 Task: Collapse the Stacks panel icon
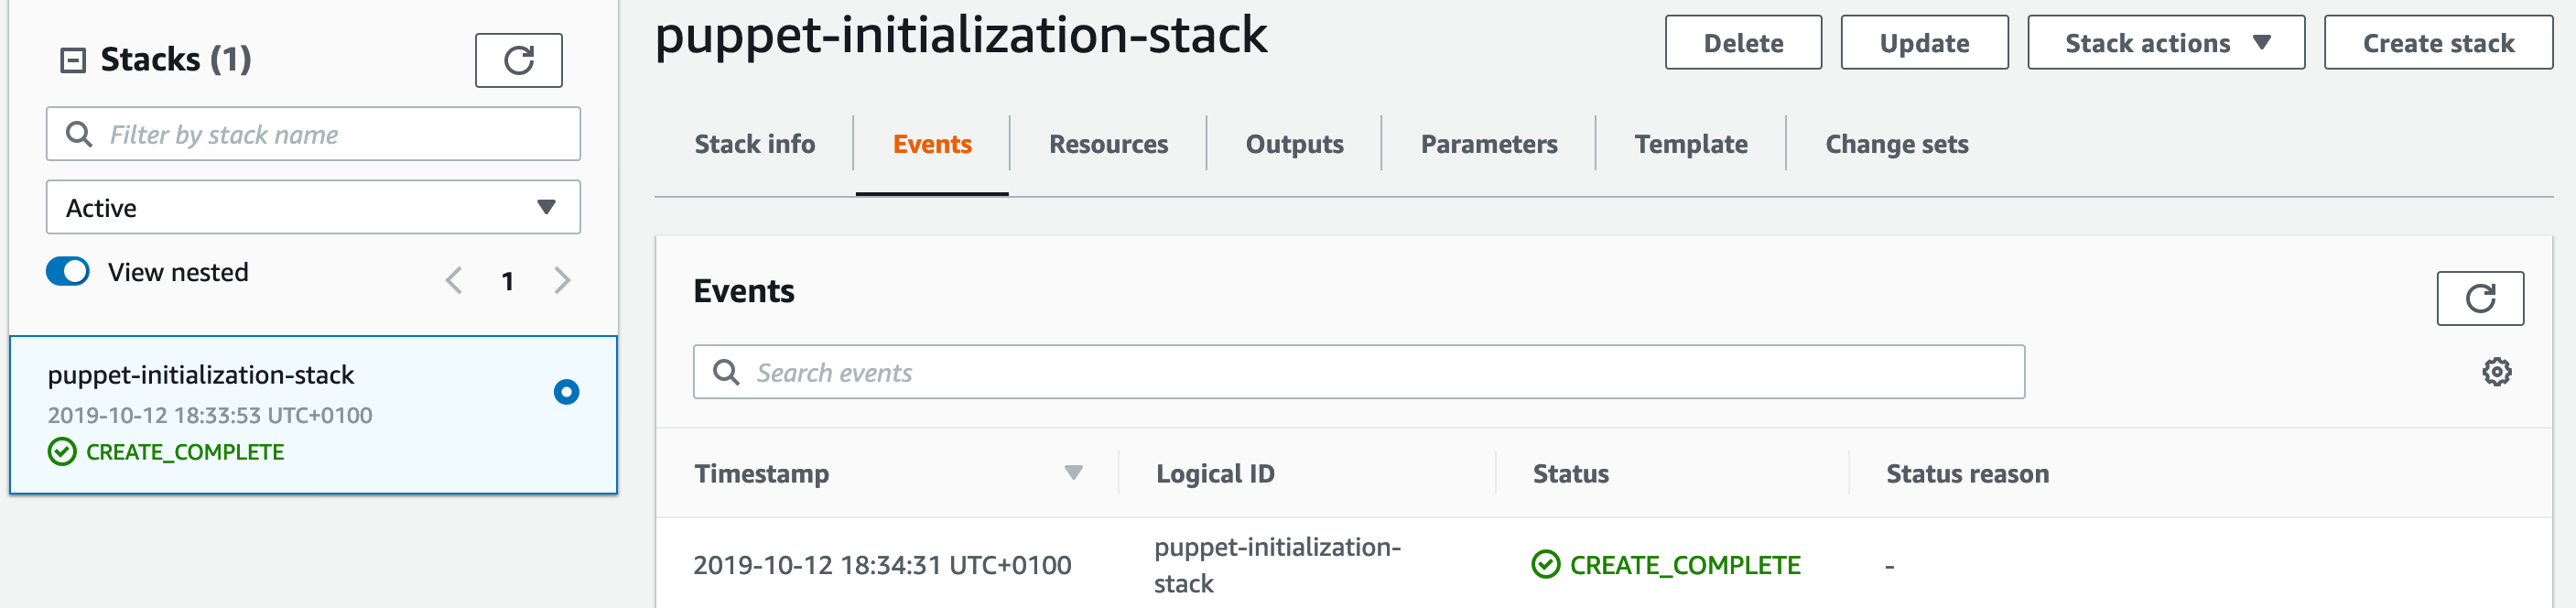[73, 61]
